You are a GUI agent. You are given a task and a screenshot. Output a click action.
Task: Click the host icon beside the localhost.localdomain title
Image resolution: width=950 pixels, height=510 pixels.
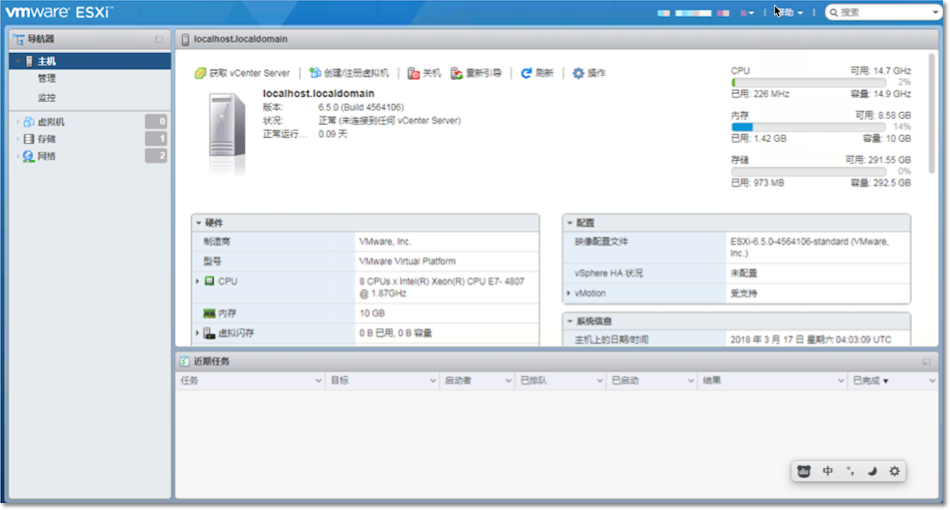[x=185, y=39]
